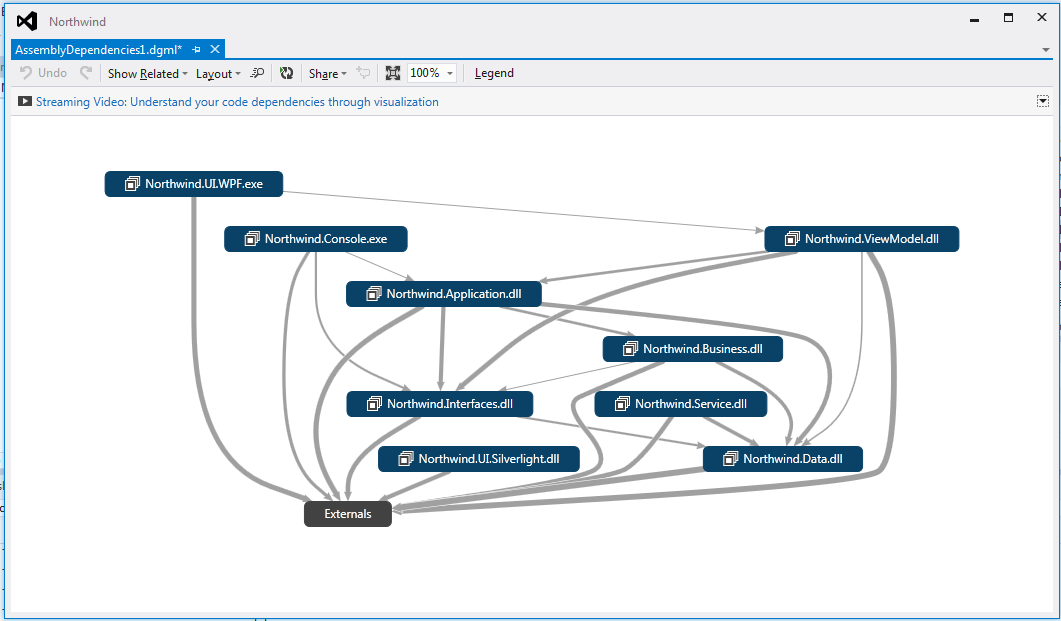Activate the Zoom to Fit toolbar icon
Screen dimensions: 1061x621
pos(391,72)
